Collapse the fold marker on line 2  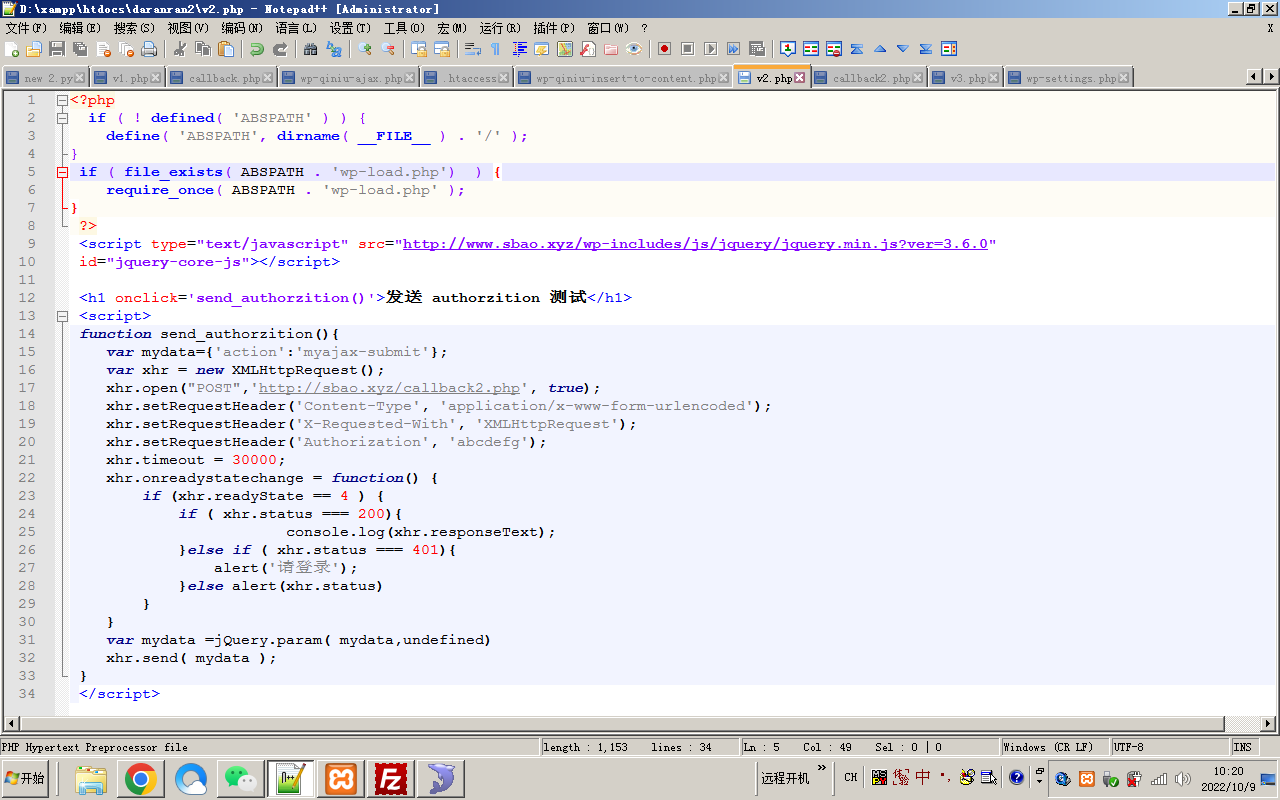coord(62,118)
